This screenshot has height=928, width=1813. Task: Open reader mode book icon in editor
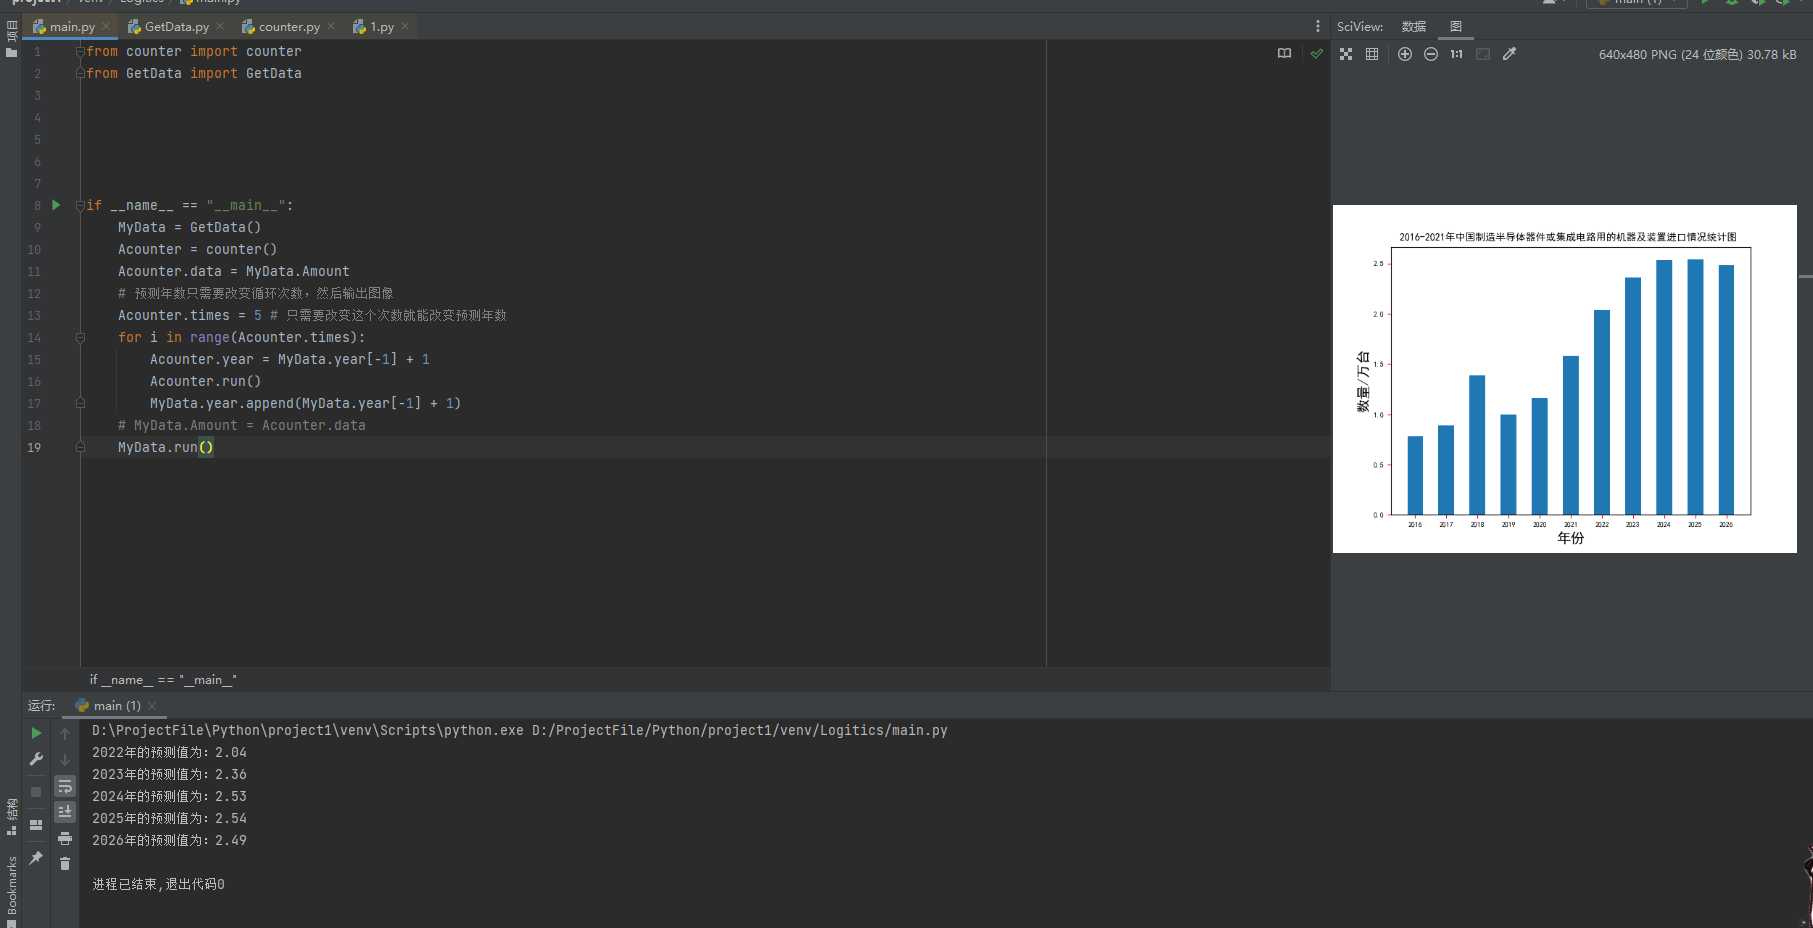[1285, 54]
